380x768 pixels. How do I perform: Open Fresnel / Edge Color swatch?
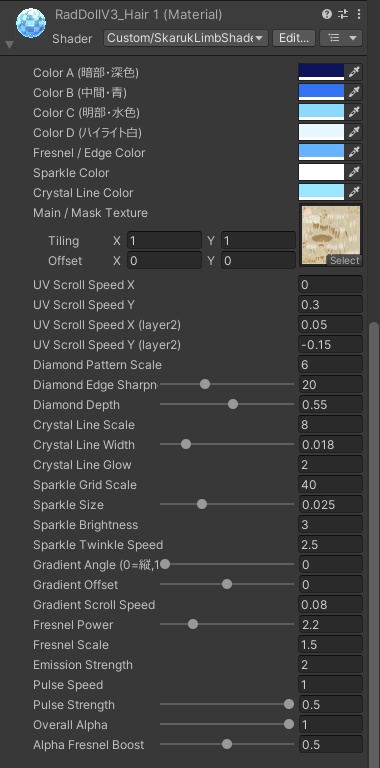[x=321, y=152]
